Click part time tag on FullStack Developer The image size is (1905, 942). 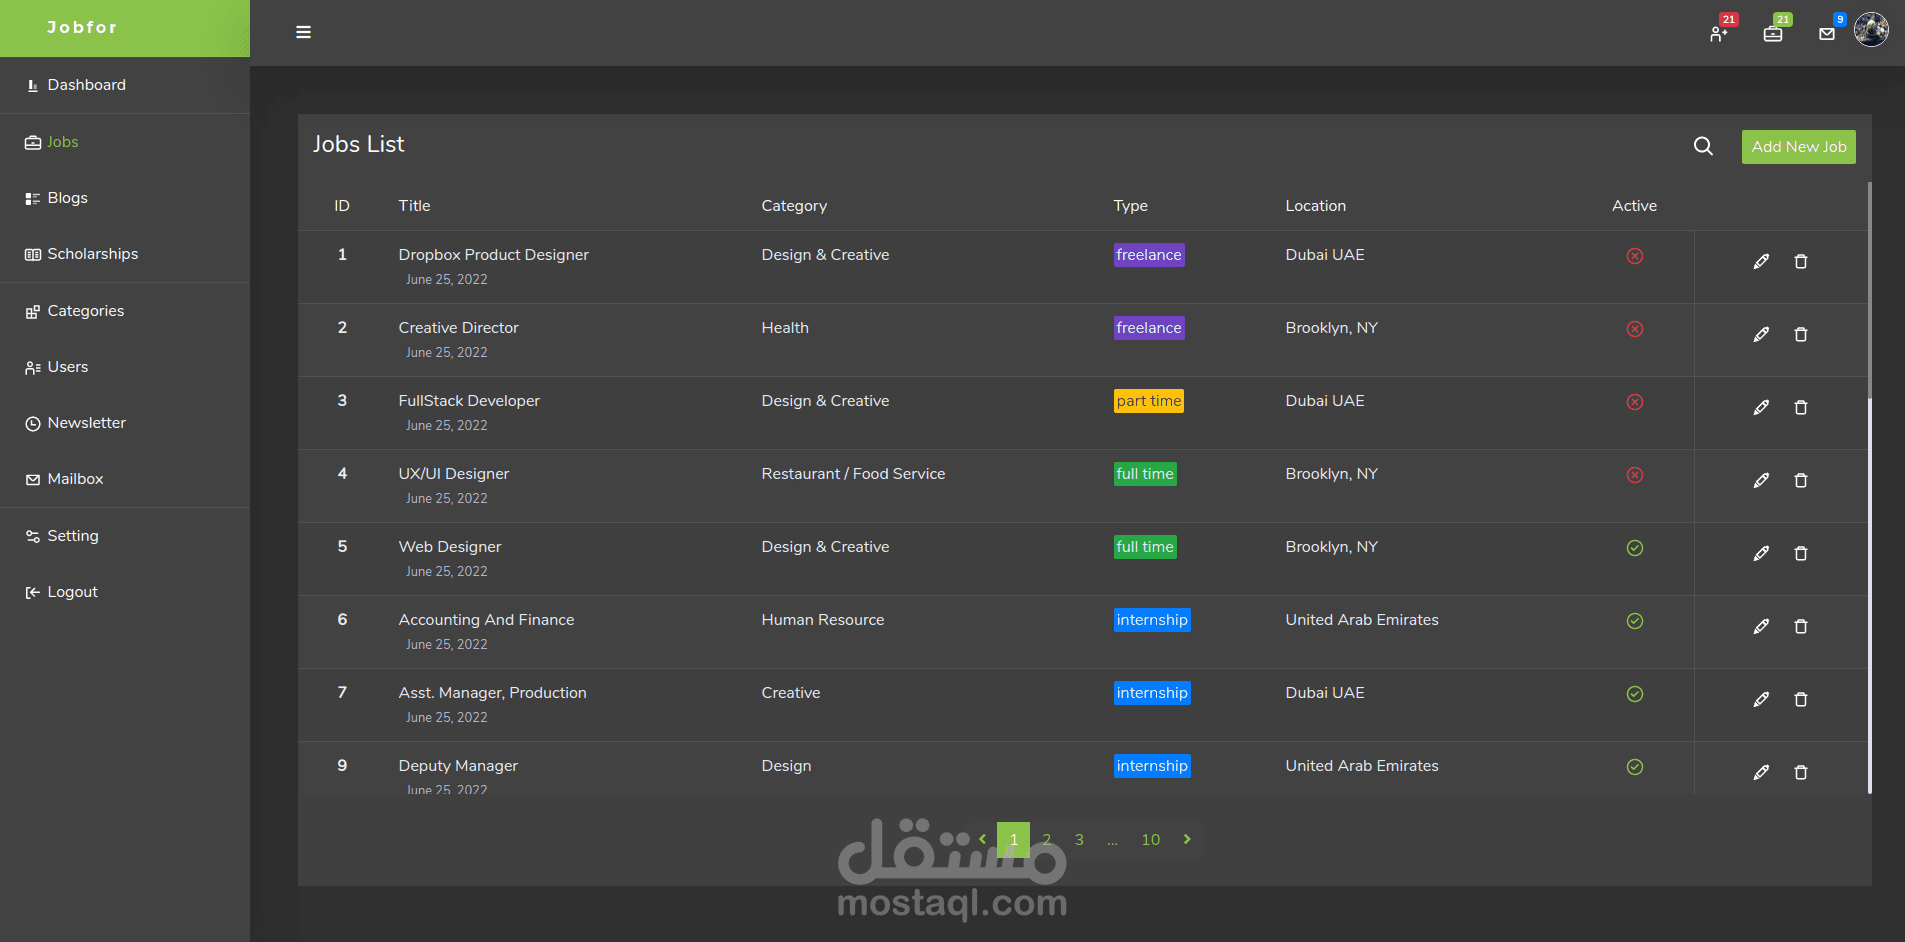[x=1149, y=401]
